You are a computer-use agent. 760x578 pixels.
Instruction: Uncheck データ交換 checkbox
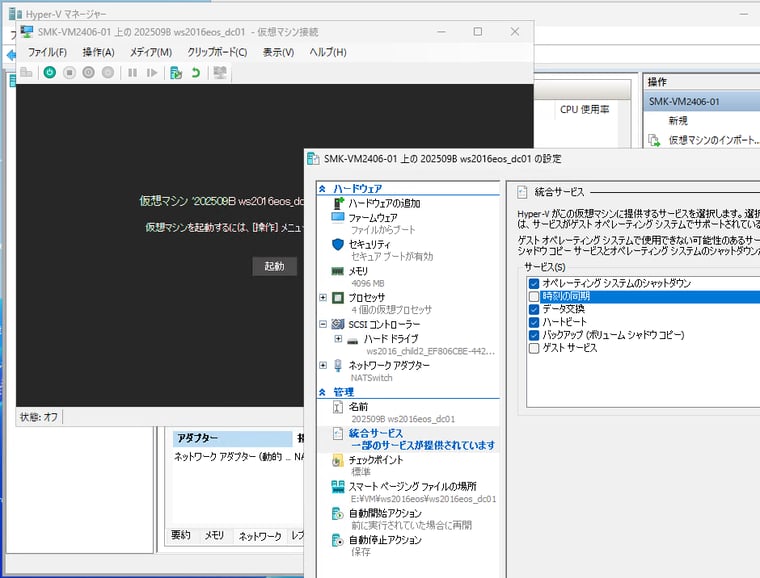click(x=534, y=310)
